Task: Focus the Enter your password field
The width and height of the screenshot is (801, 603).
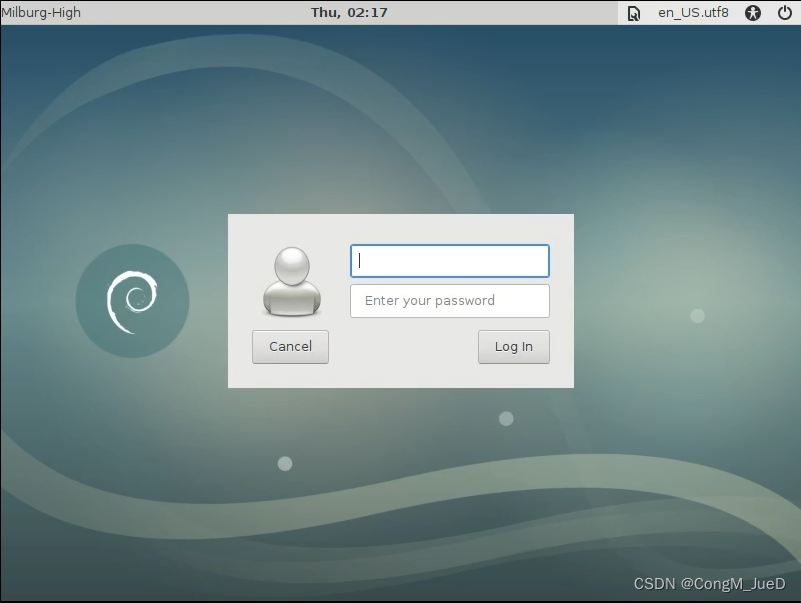Action: 450,301
